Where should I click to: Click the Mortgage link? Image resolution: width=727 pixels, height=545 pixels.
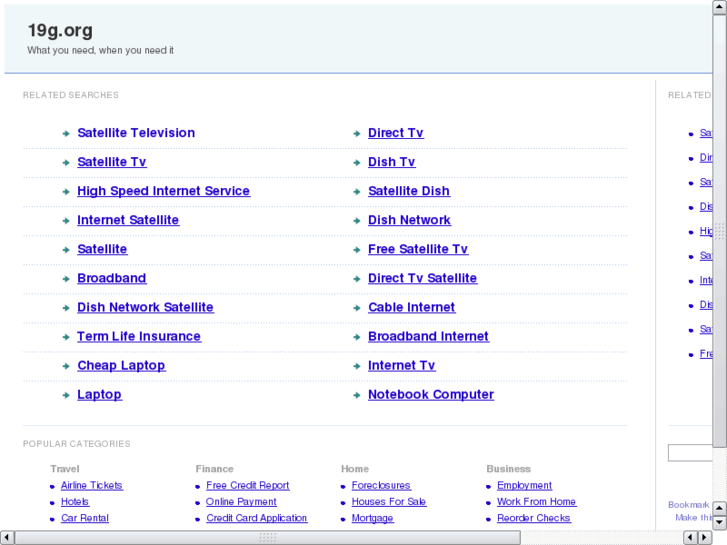point(373,519)
